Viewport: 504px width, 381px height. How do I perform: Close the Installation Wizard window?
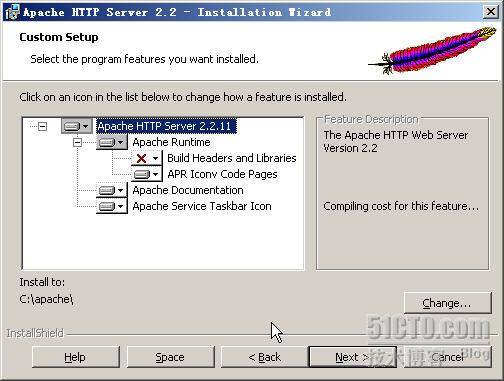tap(490, 12)
